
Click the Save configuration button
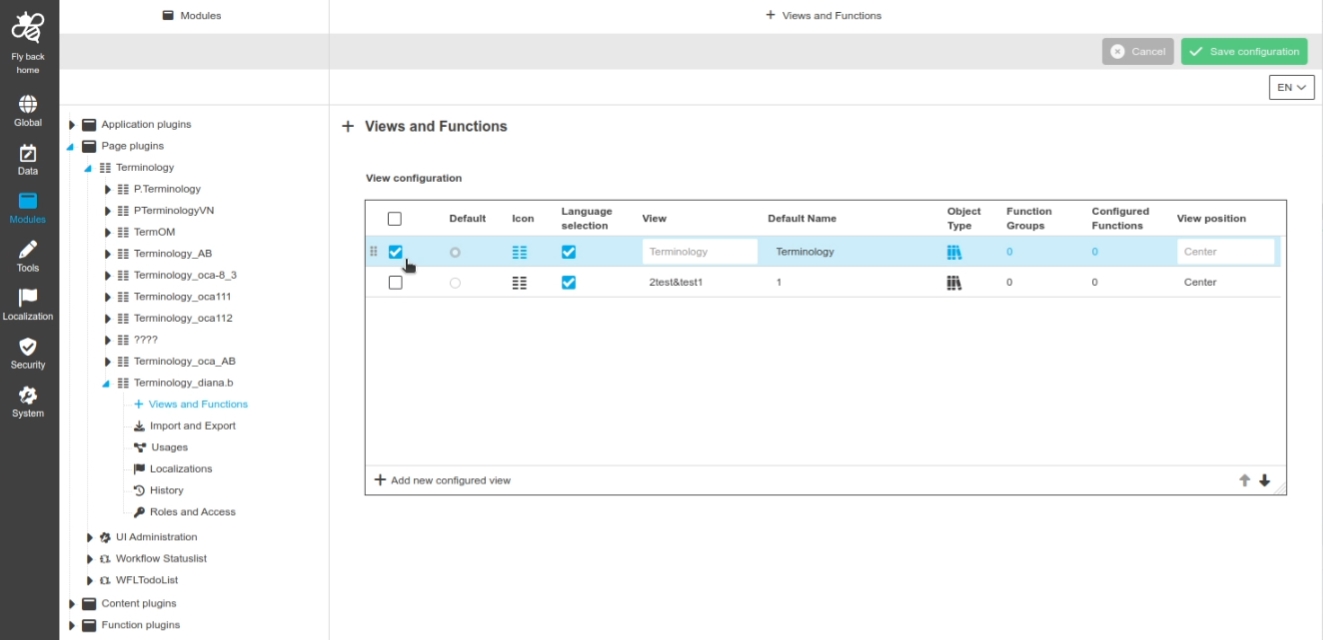click(x=1243, y=52)
